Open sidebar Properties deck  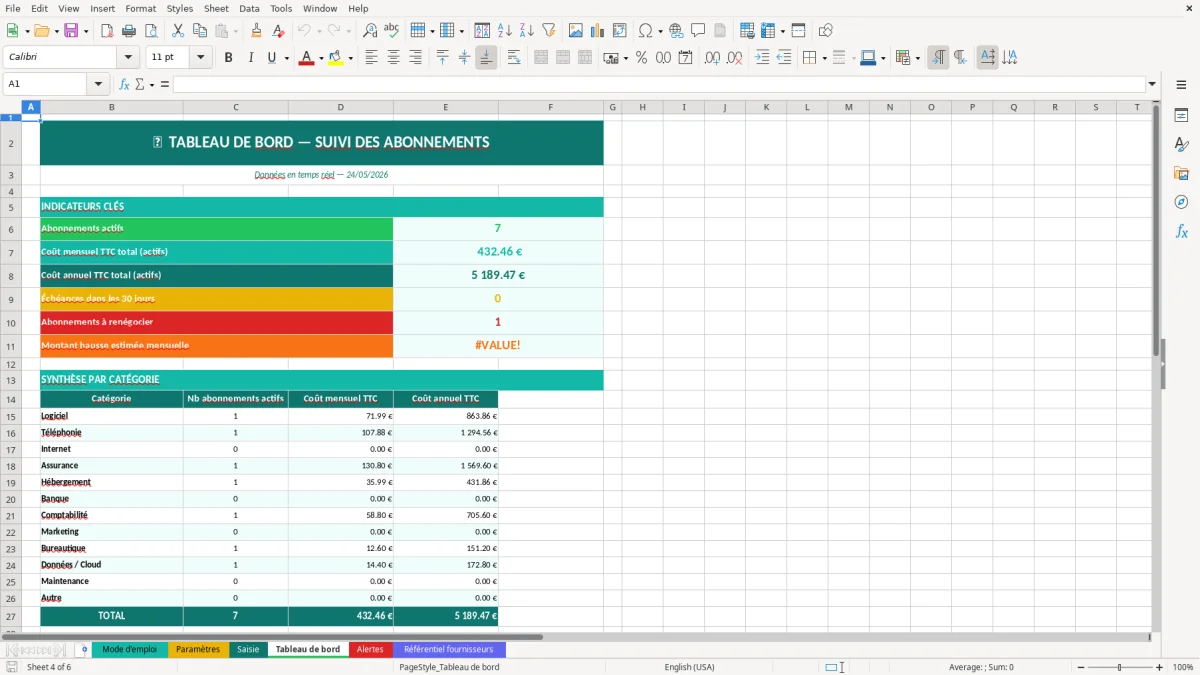point(1181,116)
